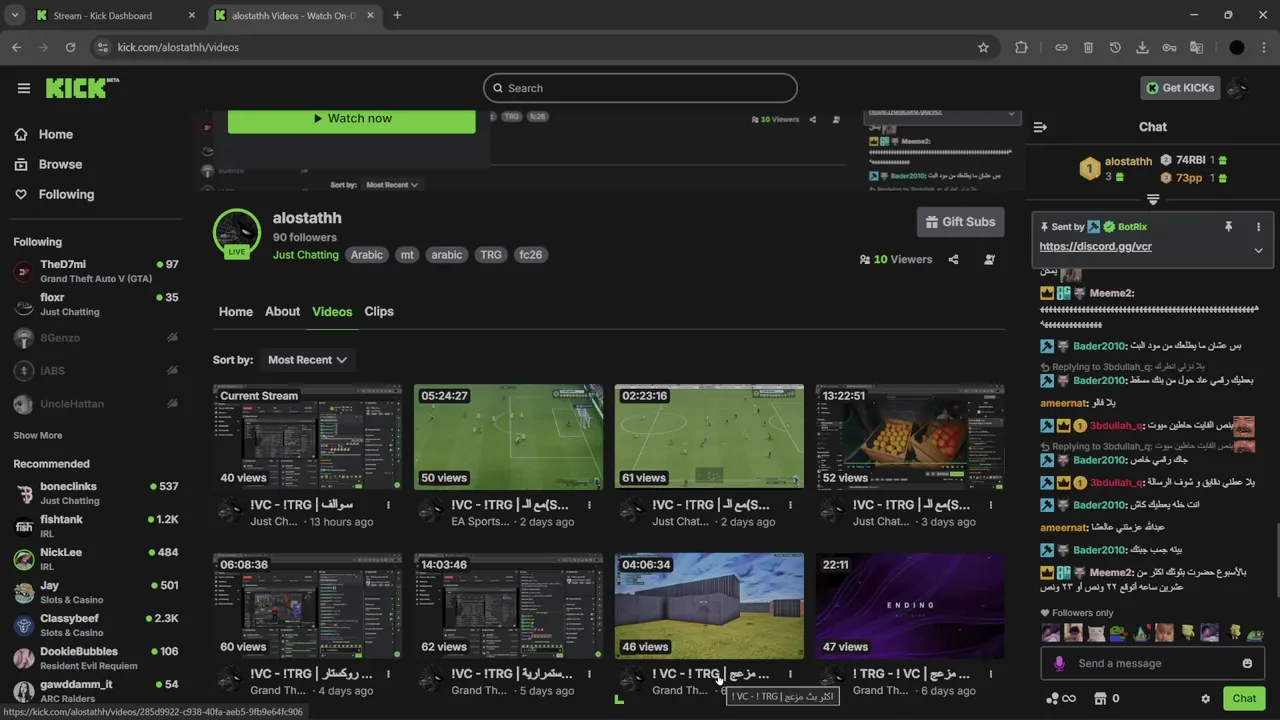Screen dimensions: 1280x720
Task: Go to Browse in the sidebar
Action: [x=60, y=164]
